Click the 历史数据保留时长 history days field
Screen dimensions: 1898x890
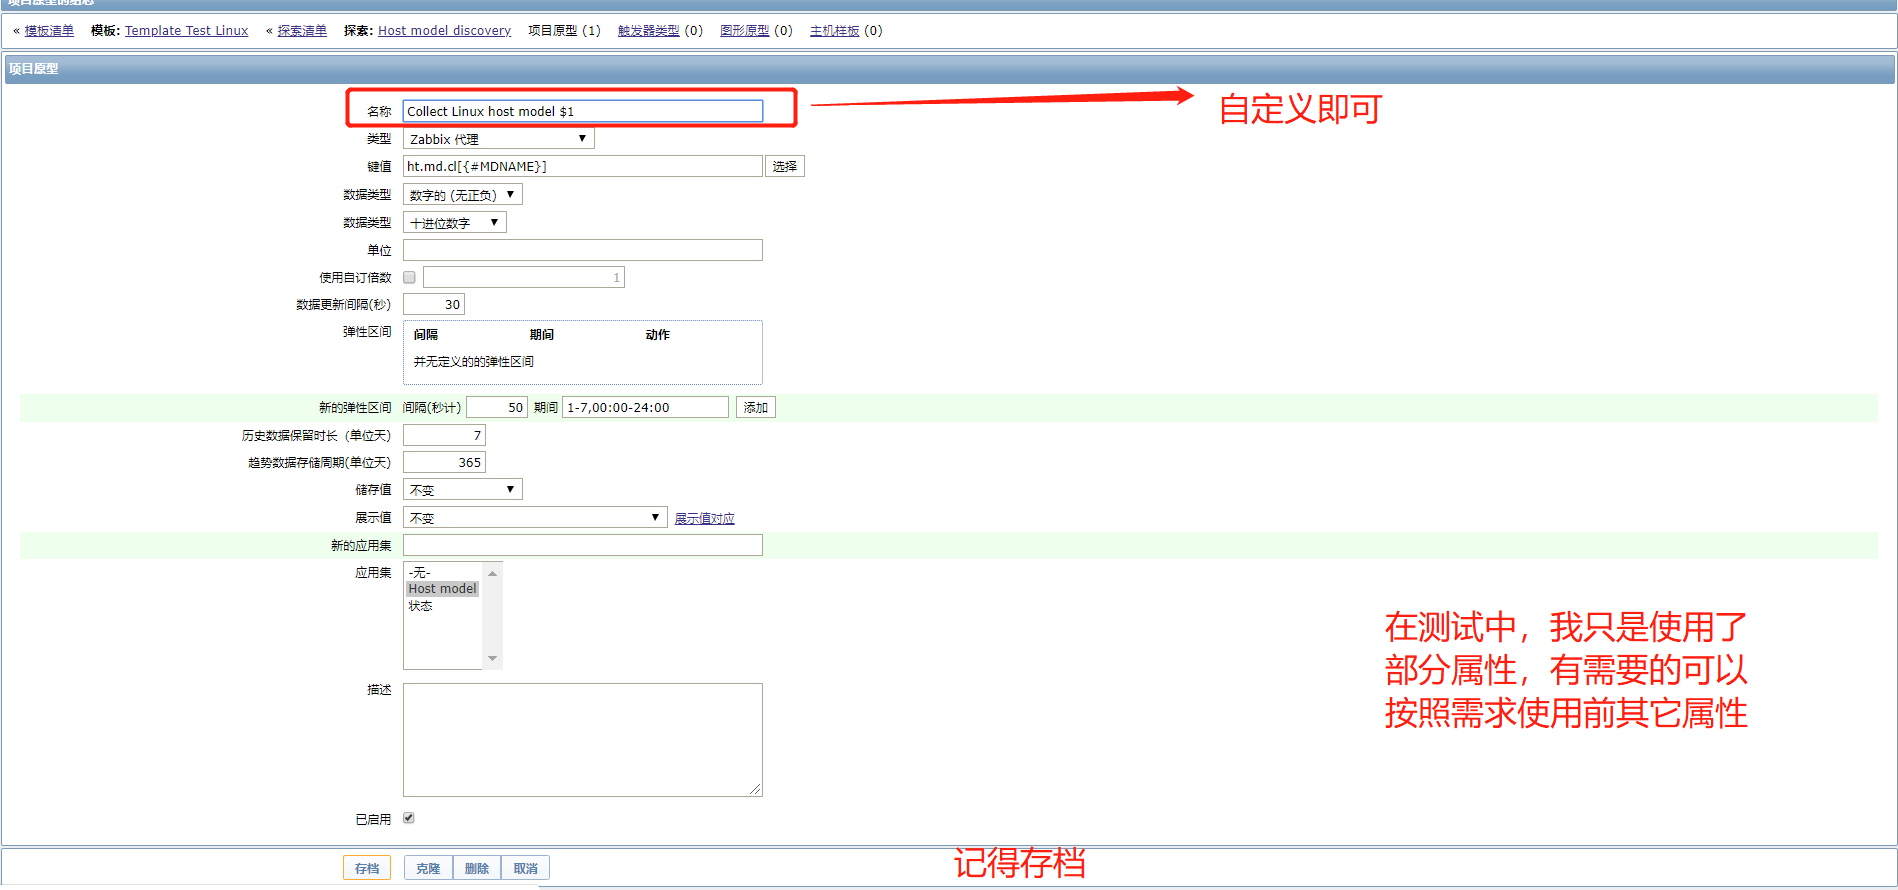[444, 435]
